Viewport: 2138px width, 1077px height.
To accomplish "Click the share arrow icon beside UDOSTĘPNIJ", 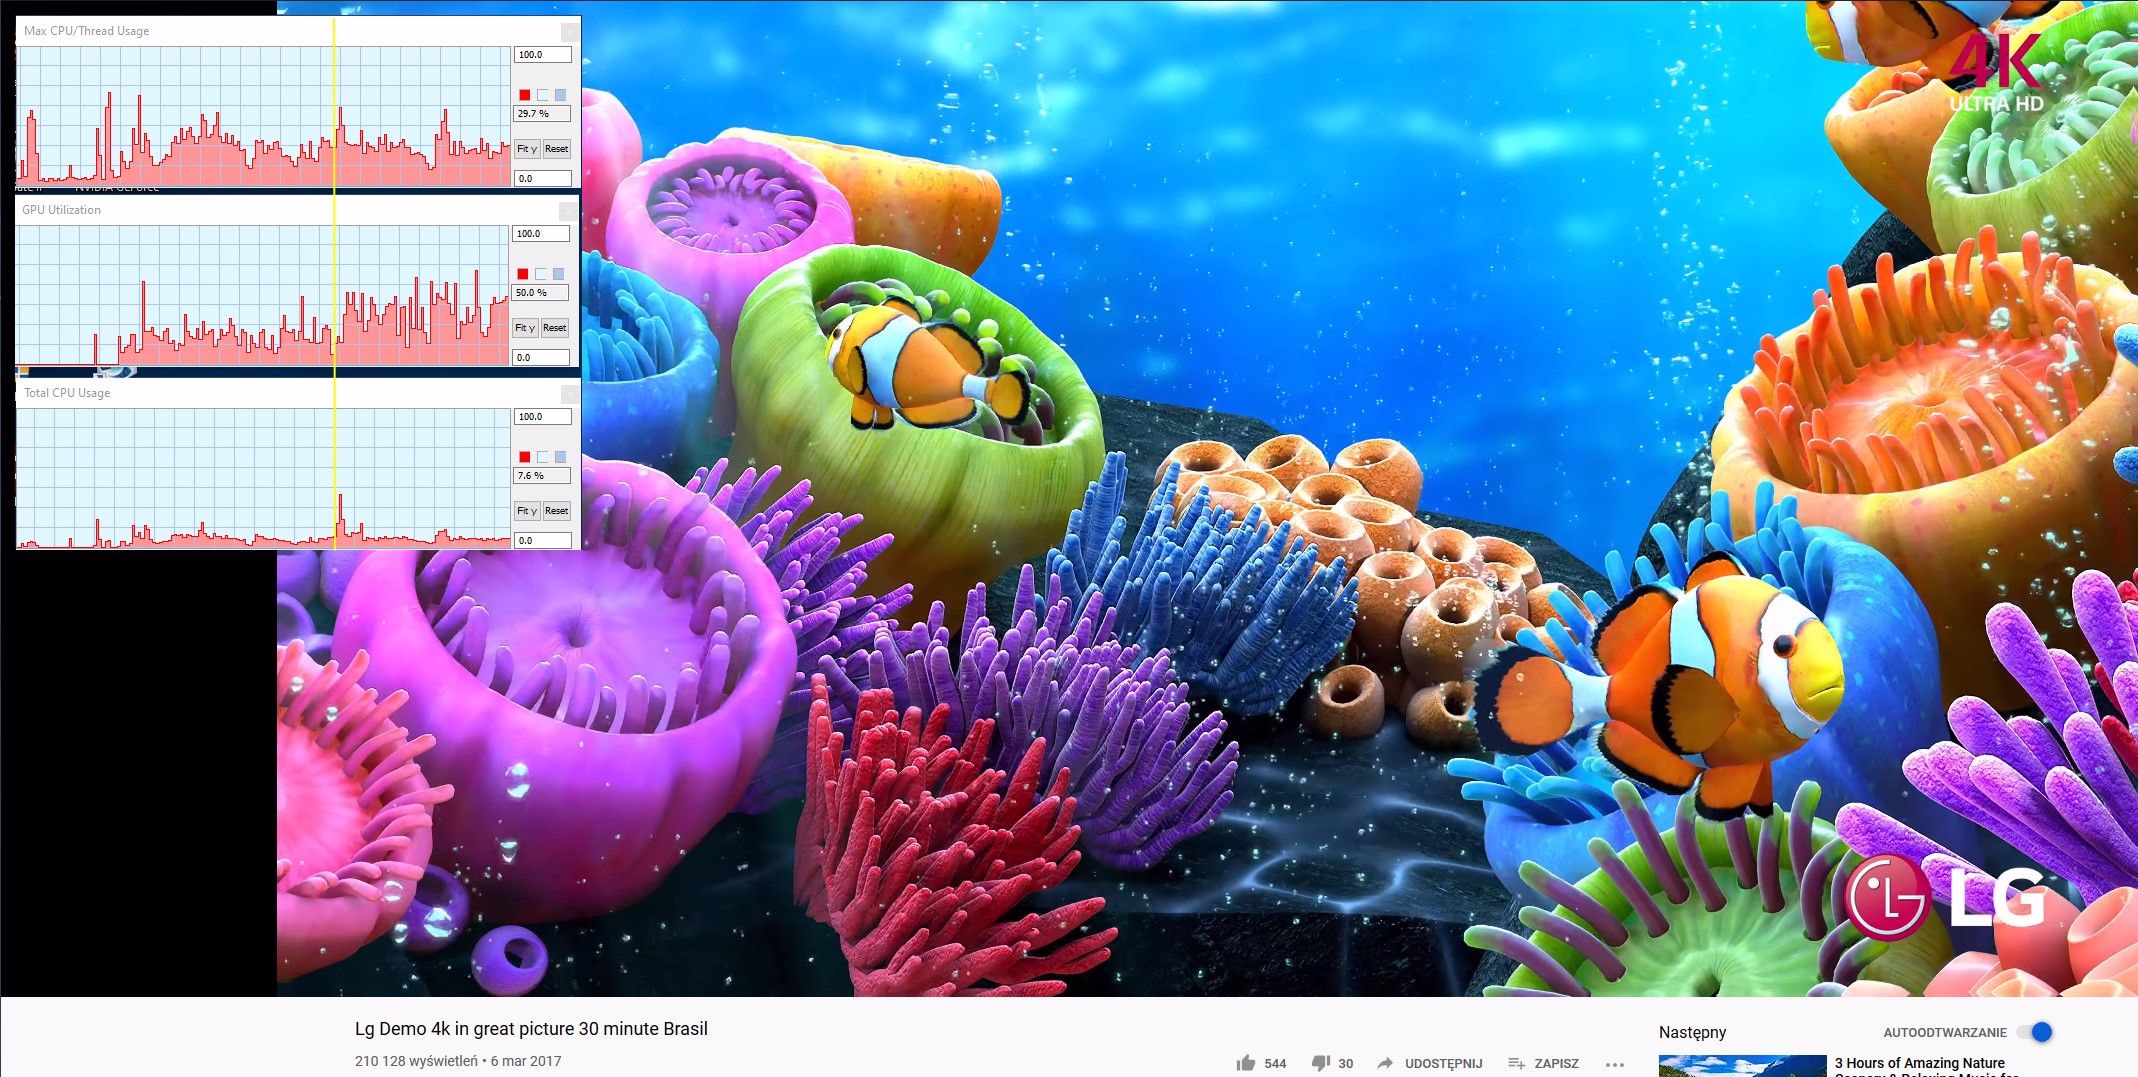I will [x=1385, y=1063].
